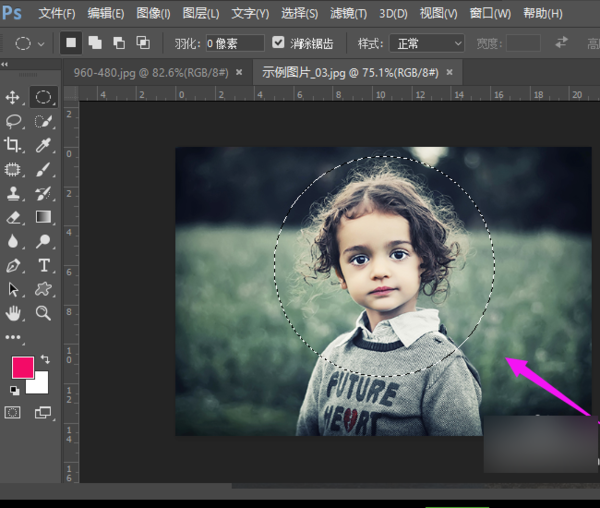
Task: Select the Crop tool
Action: (x=14, y=146)
